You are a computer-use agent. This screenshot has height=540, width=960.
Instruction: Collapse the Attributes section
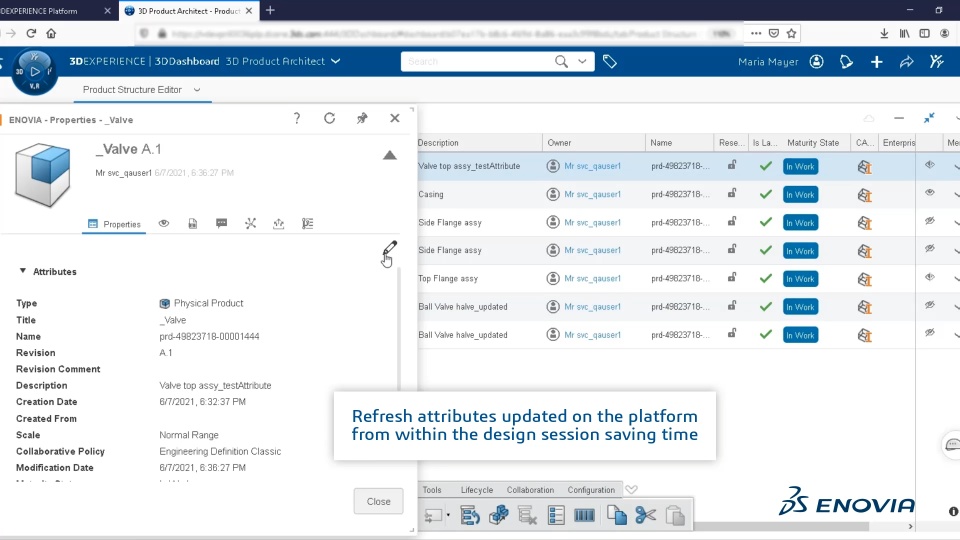[23, 271]
